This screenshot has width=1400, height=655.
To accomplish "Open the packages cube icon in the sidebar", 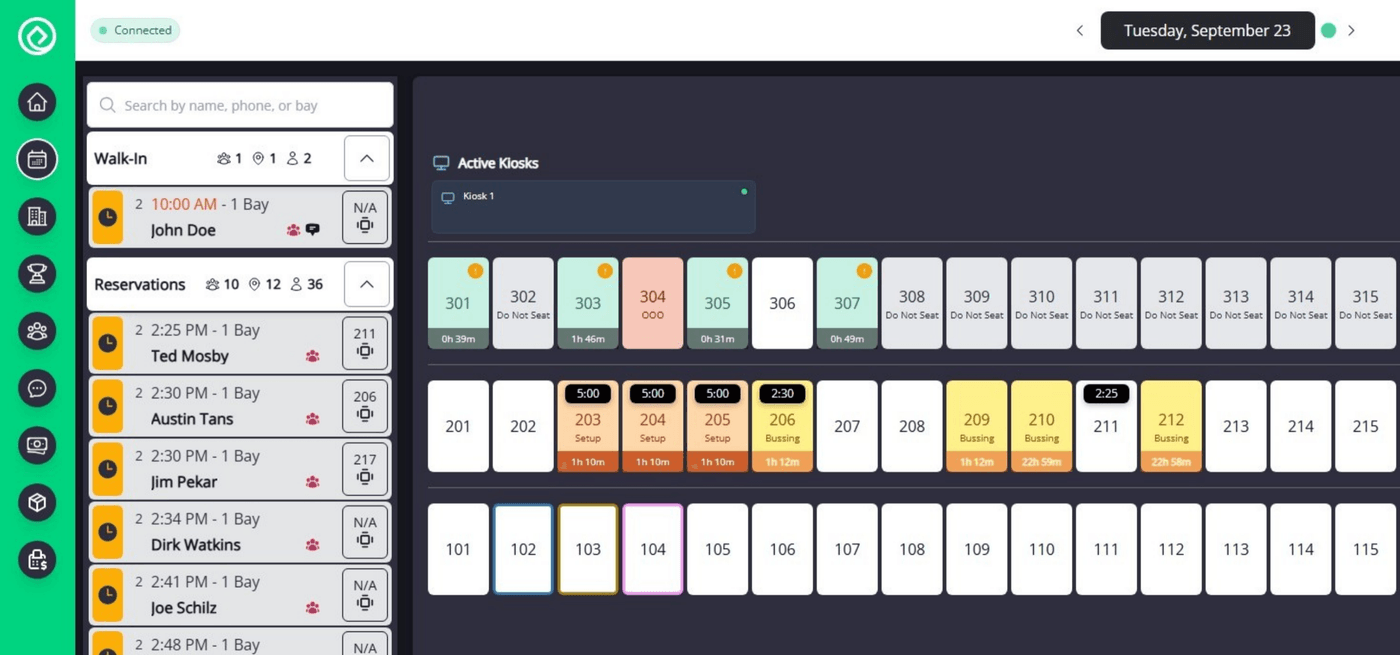I will tap(37, 502).
